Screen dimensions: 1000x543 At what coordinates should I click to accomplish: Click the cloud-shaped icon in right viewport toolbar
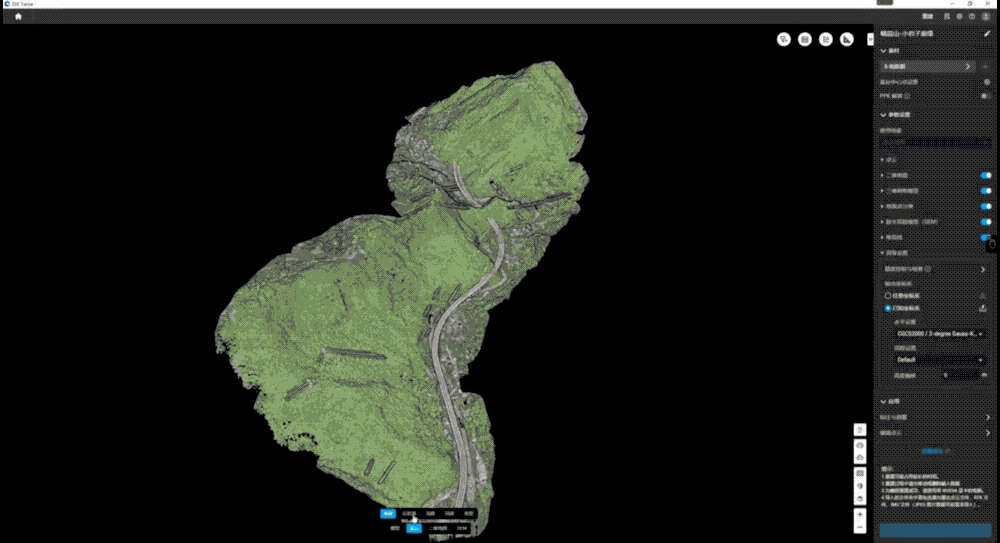click(860, 457)
